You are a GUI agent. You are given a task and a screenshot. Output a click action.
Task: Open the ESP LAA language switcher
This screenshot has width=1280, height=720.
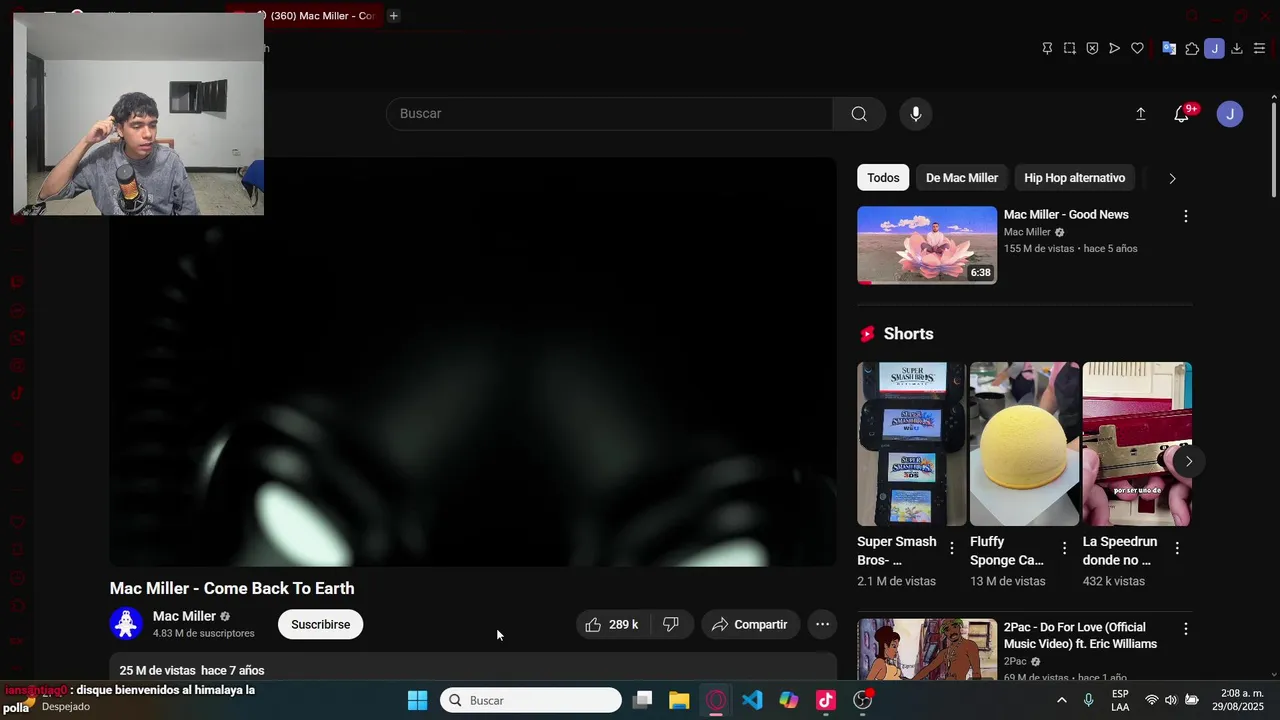click(x=1120, y=700)
